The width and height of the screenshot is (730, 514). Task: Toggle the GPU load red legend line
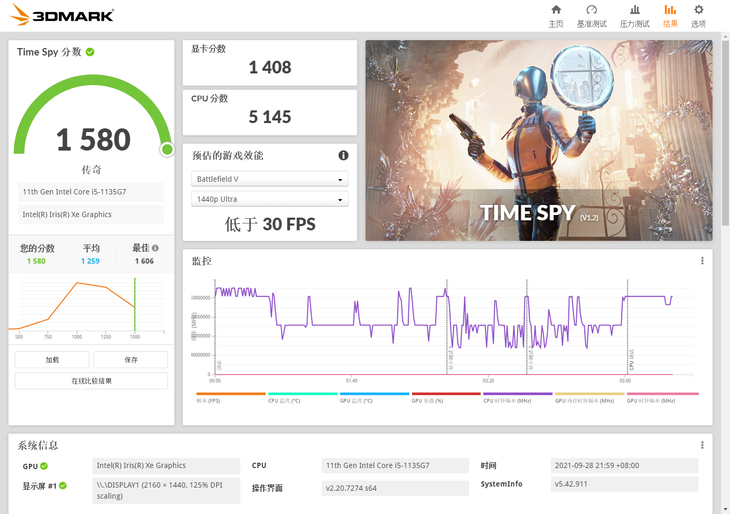(446, 398)
